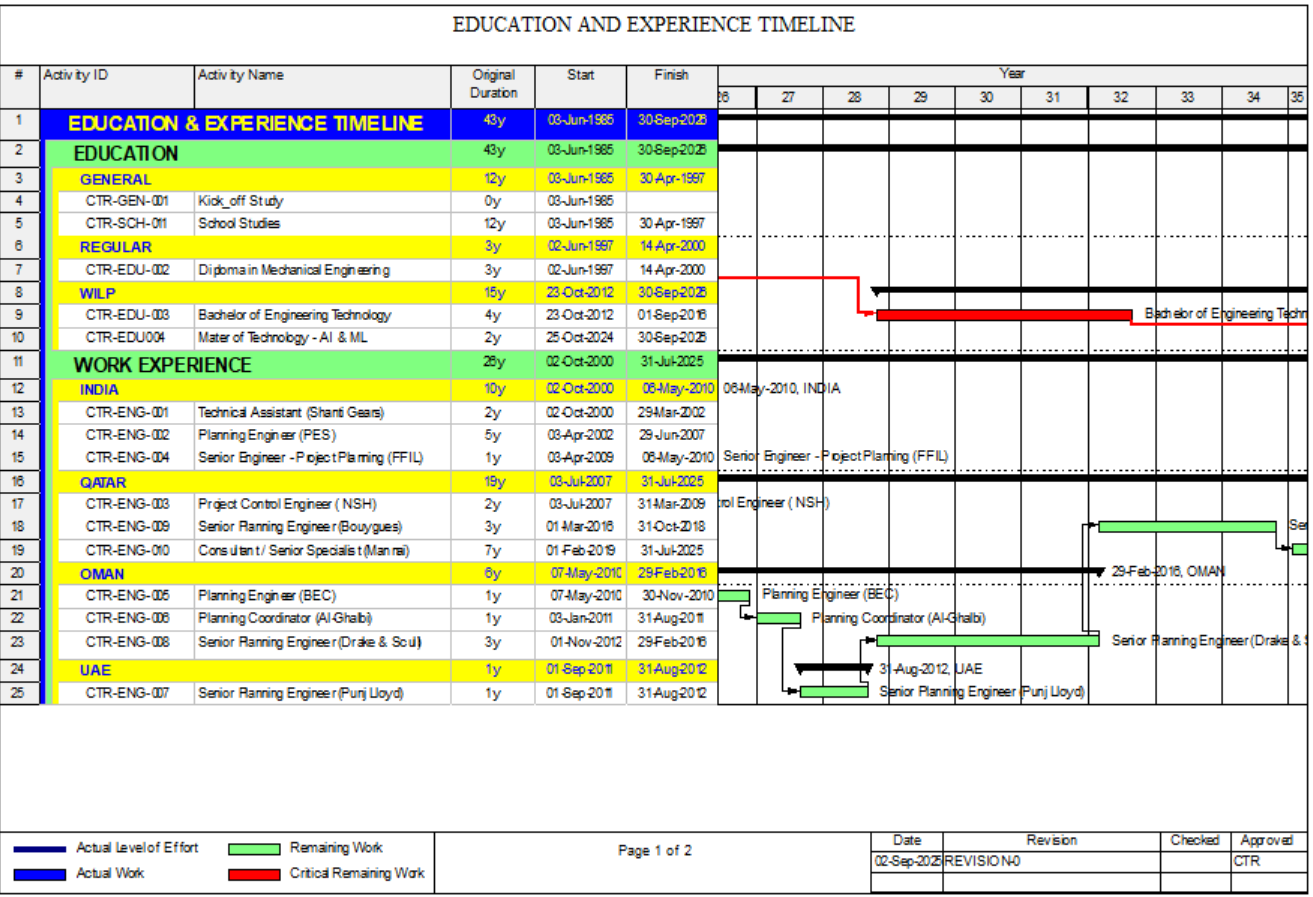The image size is (1313, 897).
Task: Click the Activity ID column header
Action: (x=117, y=86)
